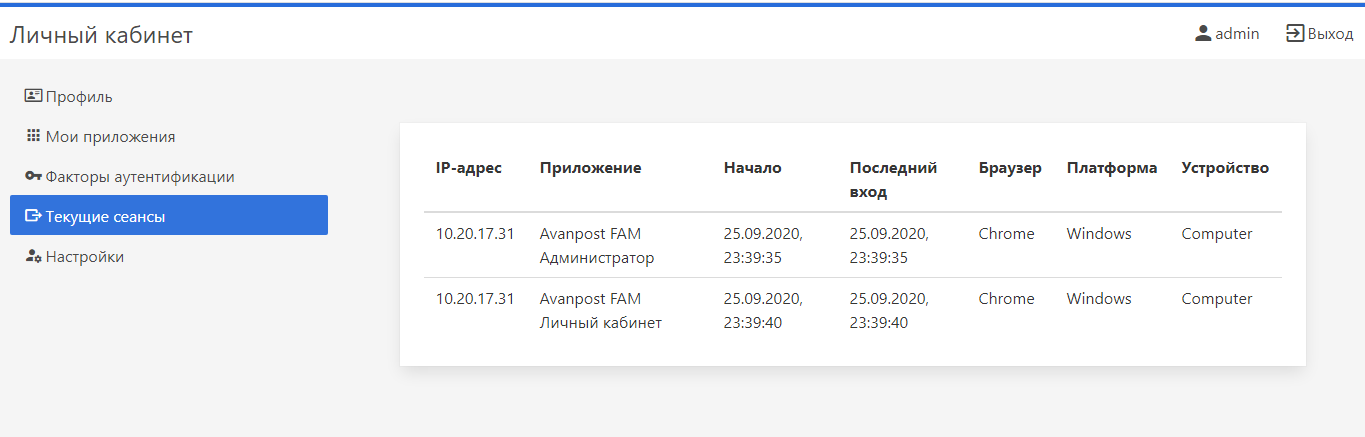Click the admin user avatar icon
Viewport: 1365px width, 437px height.
pyautogui.click(x=1203, y=33)
